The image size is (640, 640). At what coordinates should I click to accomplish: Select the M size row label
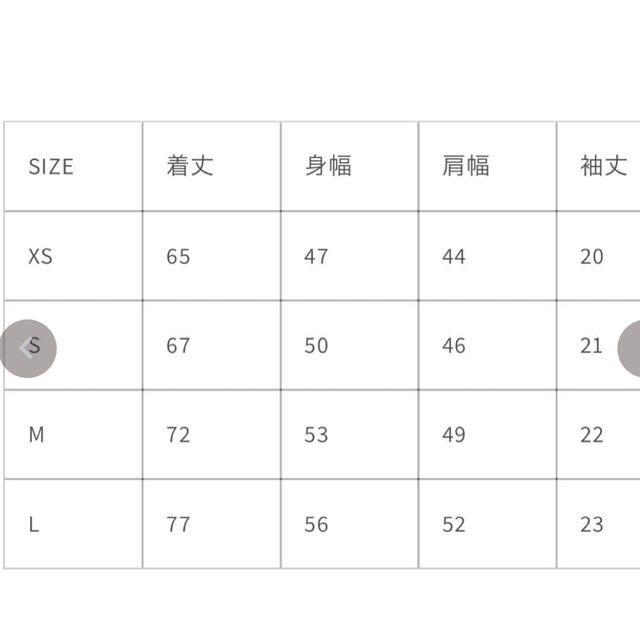click(x=36, y=434)
